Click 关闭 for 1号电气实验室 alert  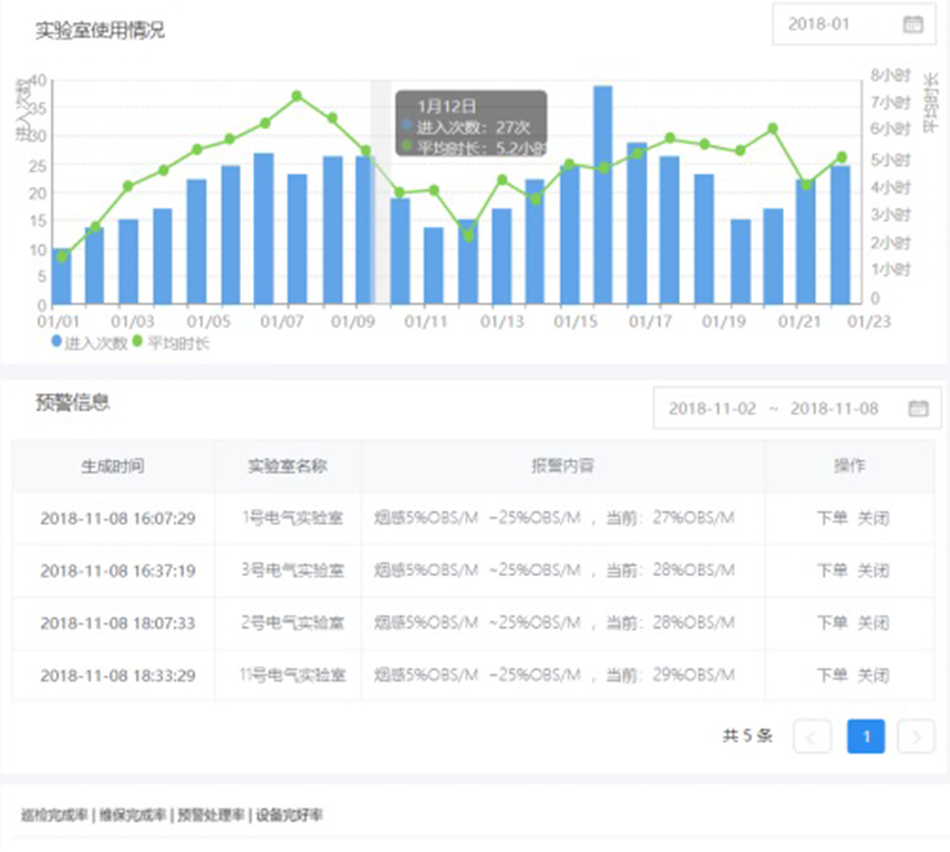coord(873,518)
